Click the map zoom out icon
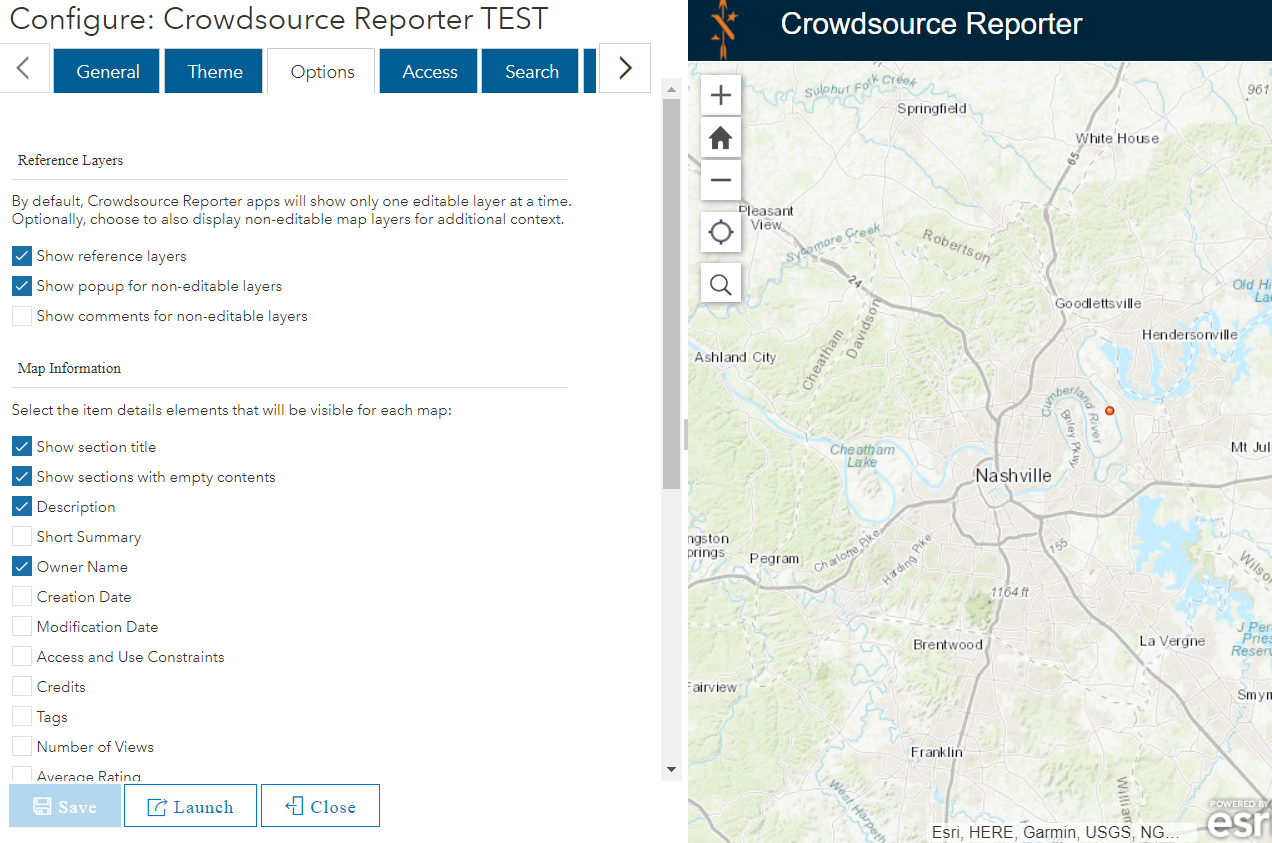This screenshot has height=843, width=1272. coord(721,180)
